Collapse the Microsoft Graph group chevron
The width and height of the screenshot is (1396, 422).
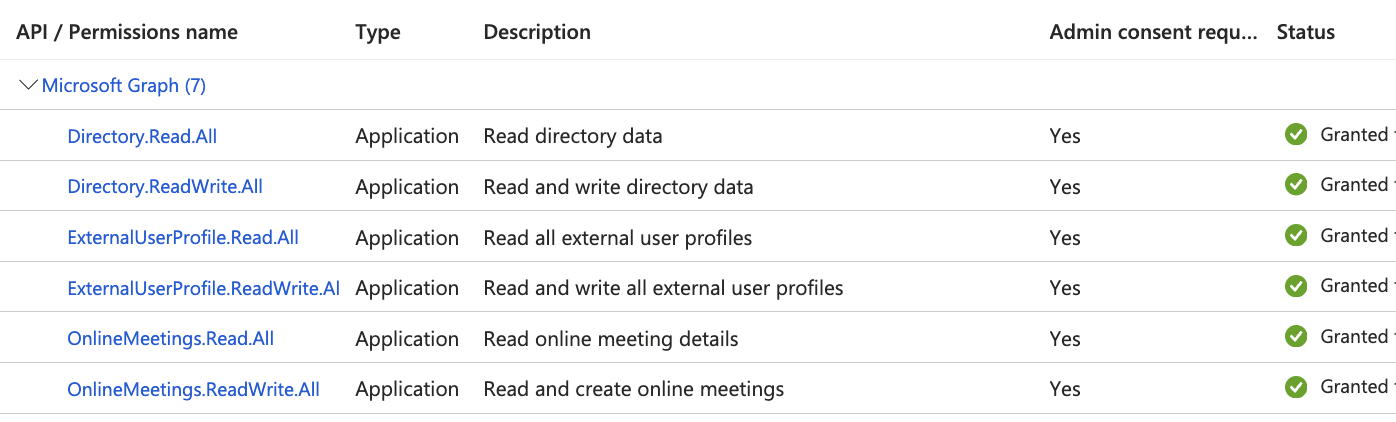tap(29, 86)
